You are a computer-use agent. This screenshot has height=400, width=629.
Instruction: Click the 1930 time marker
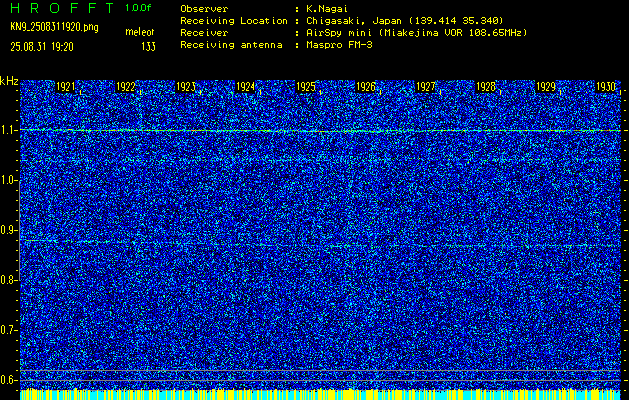[x=606, y=87]
